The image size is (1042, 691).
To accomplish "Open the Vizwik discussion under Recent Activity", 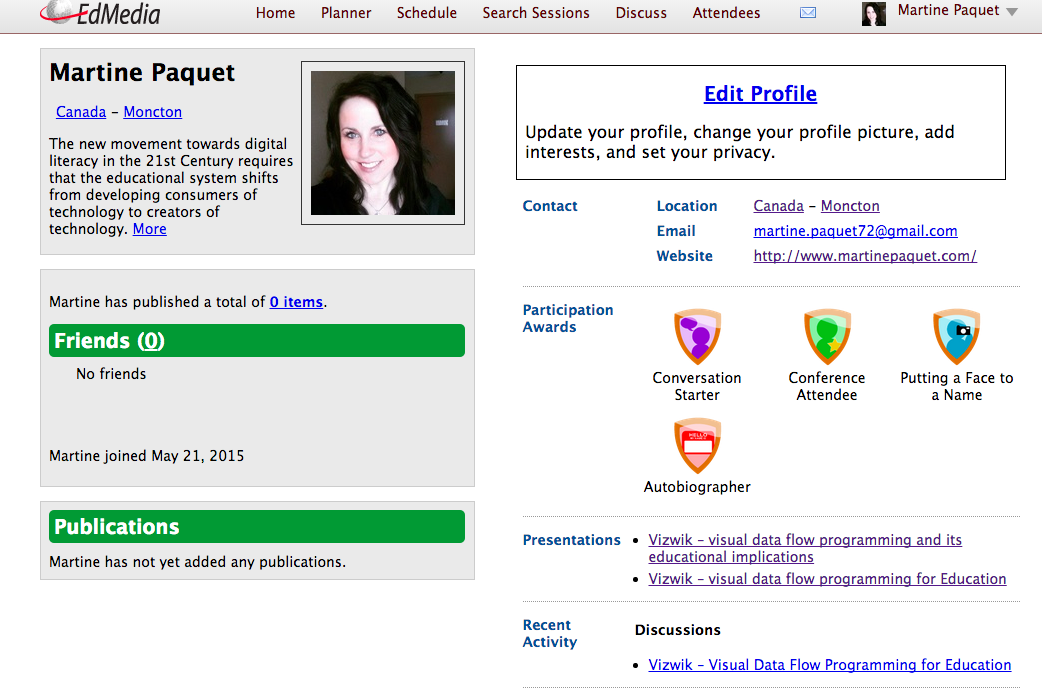I will click(829, 664).
